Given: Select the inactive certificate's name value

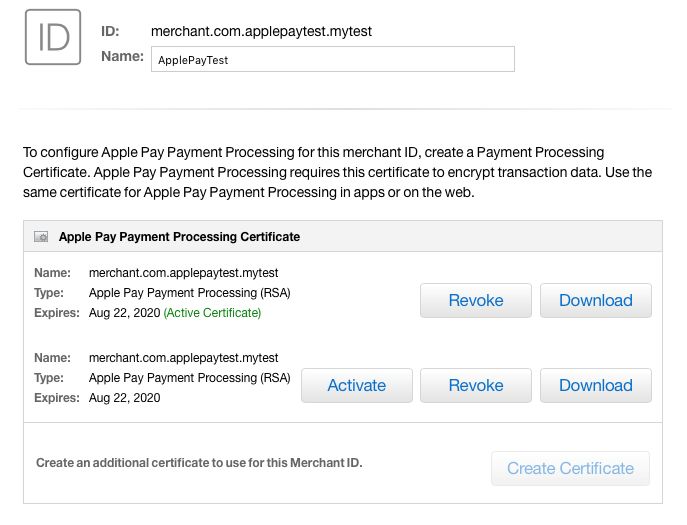Looking at the screenshot, I should pos(183,357).
